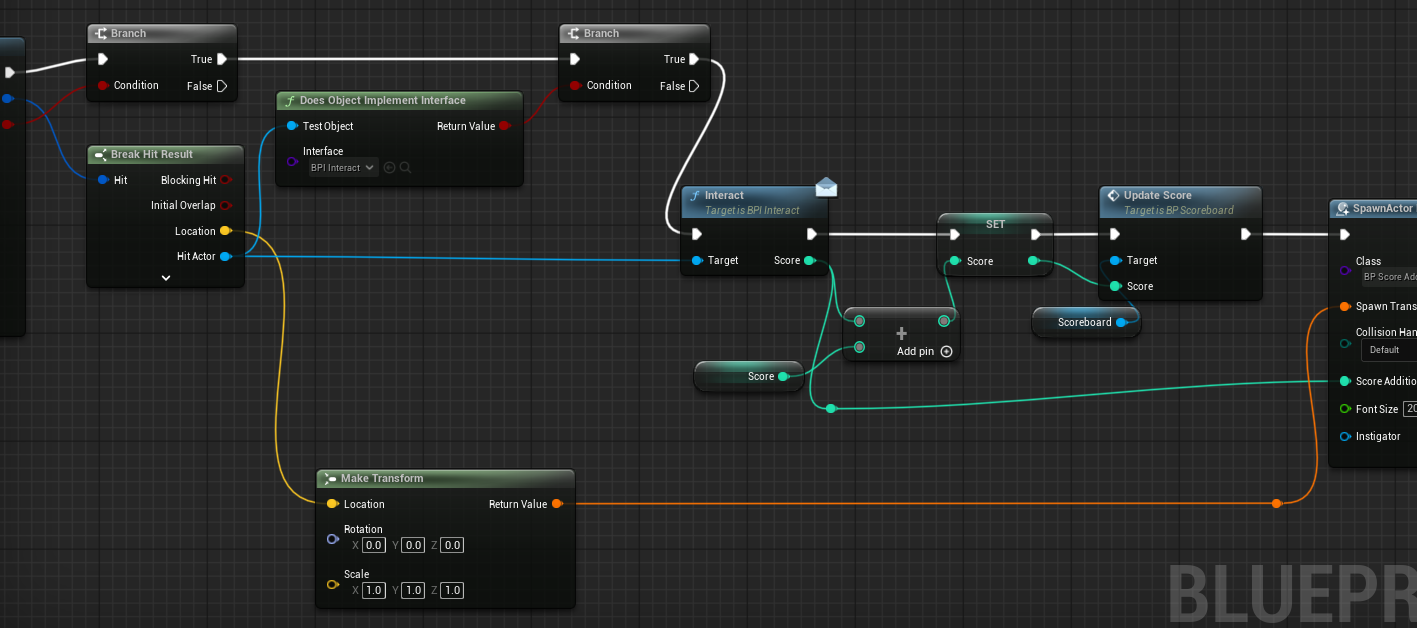Click the envelope message icon on Interact node
This screenshot has height=628, width=1417.
coord(826,187)
